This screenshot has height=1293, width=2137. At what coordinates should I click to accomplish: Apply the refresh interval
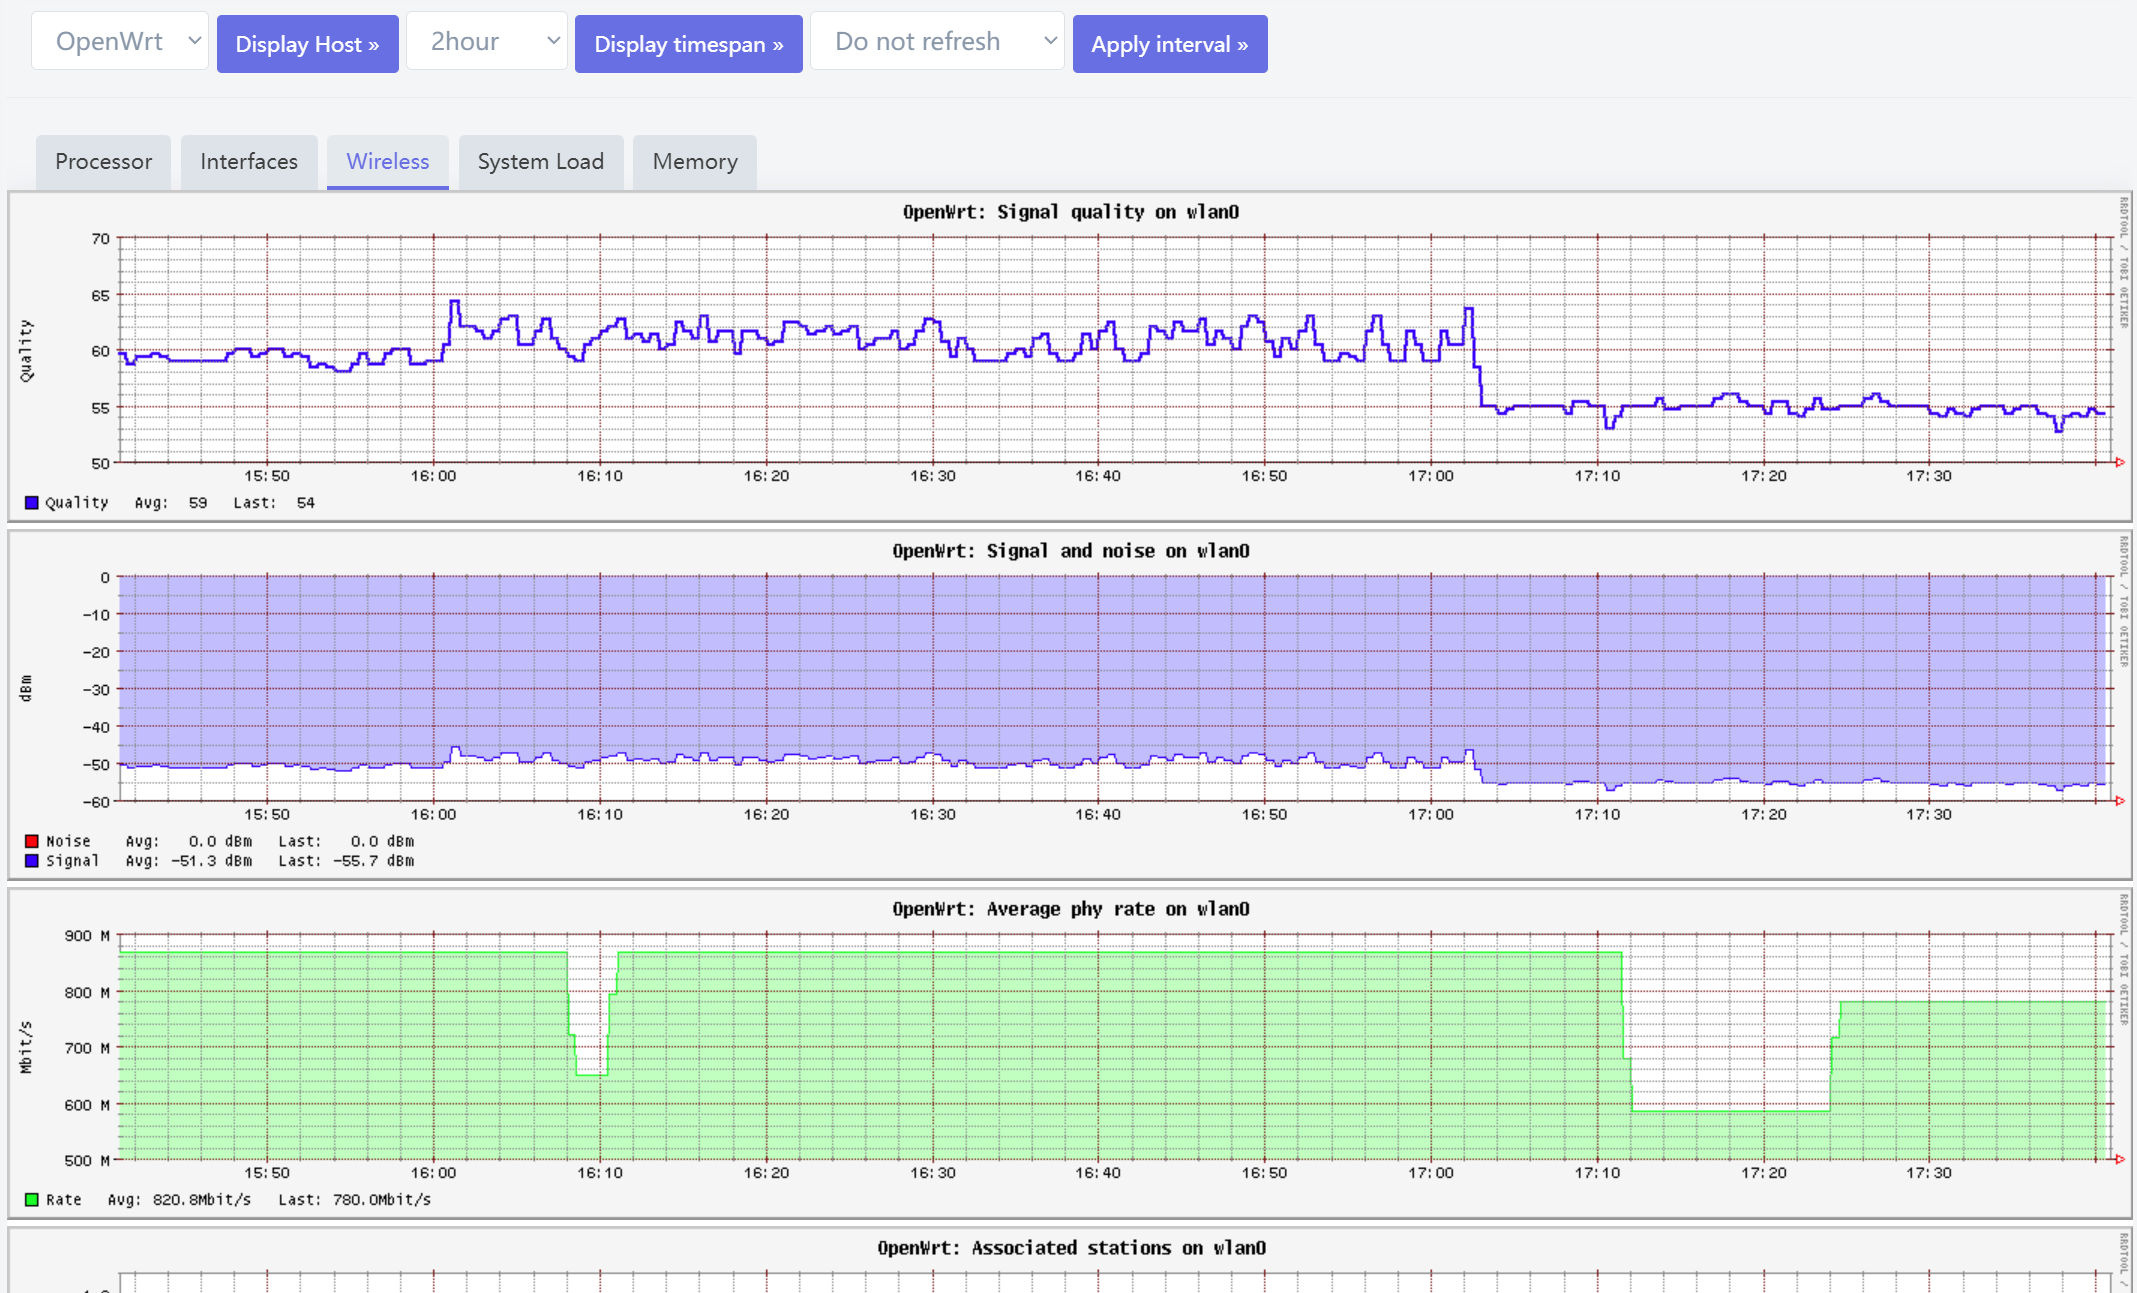pos(1170,43)
